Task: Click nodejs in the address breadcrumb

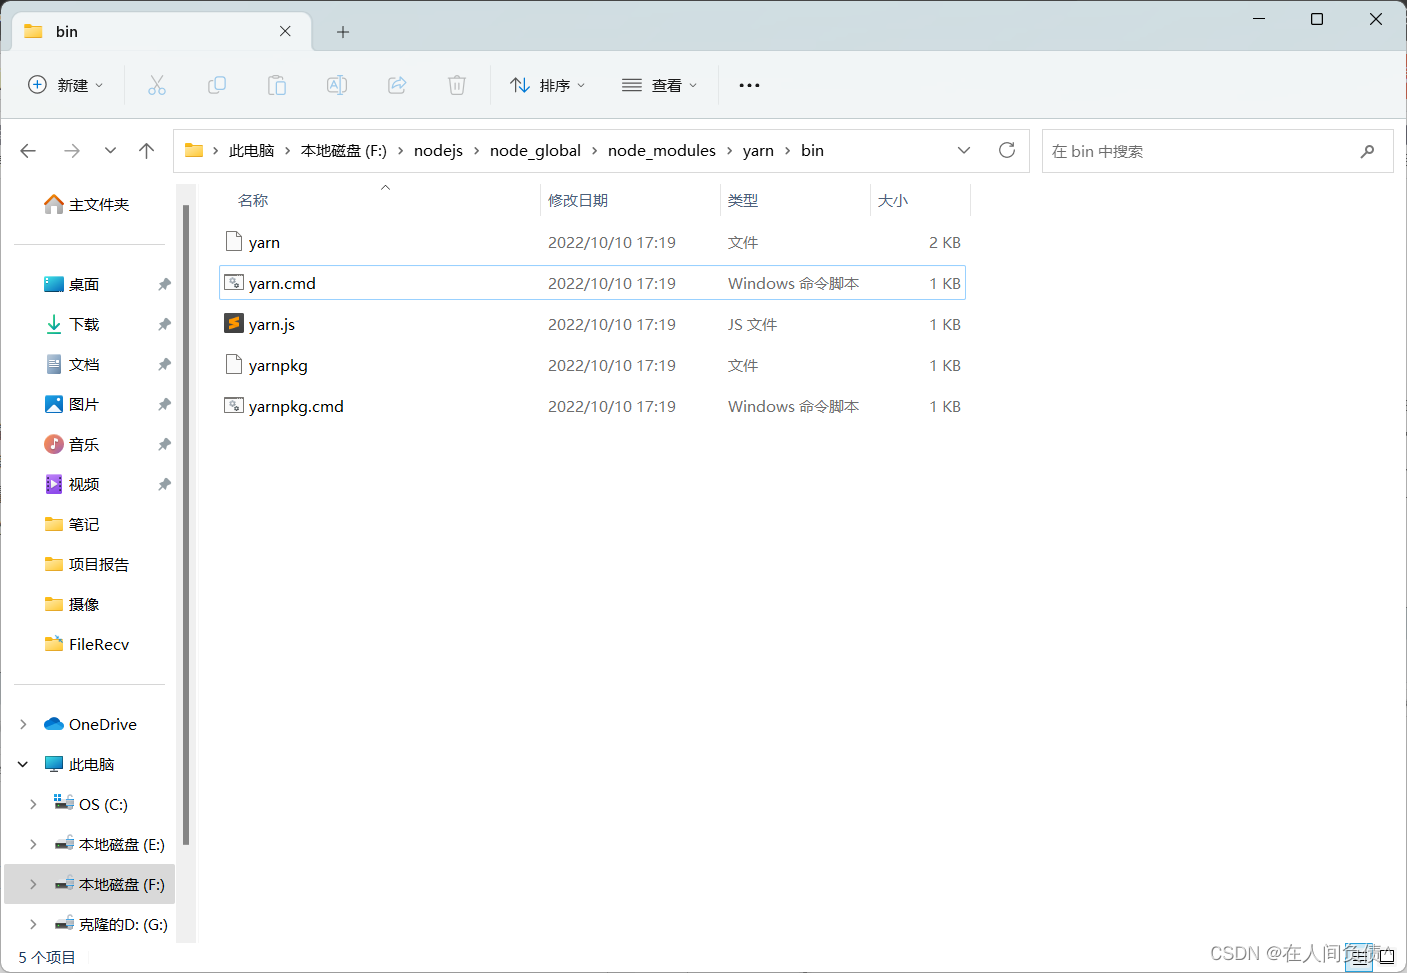Action: coord(438,150)
